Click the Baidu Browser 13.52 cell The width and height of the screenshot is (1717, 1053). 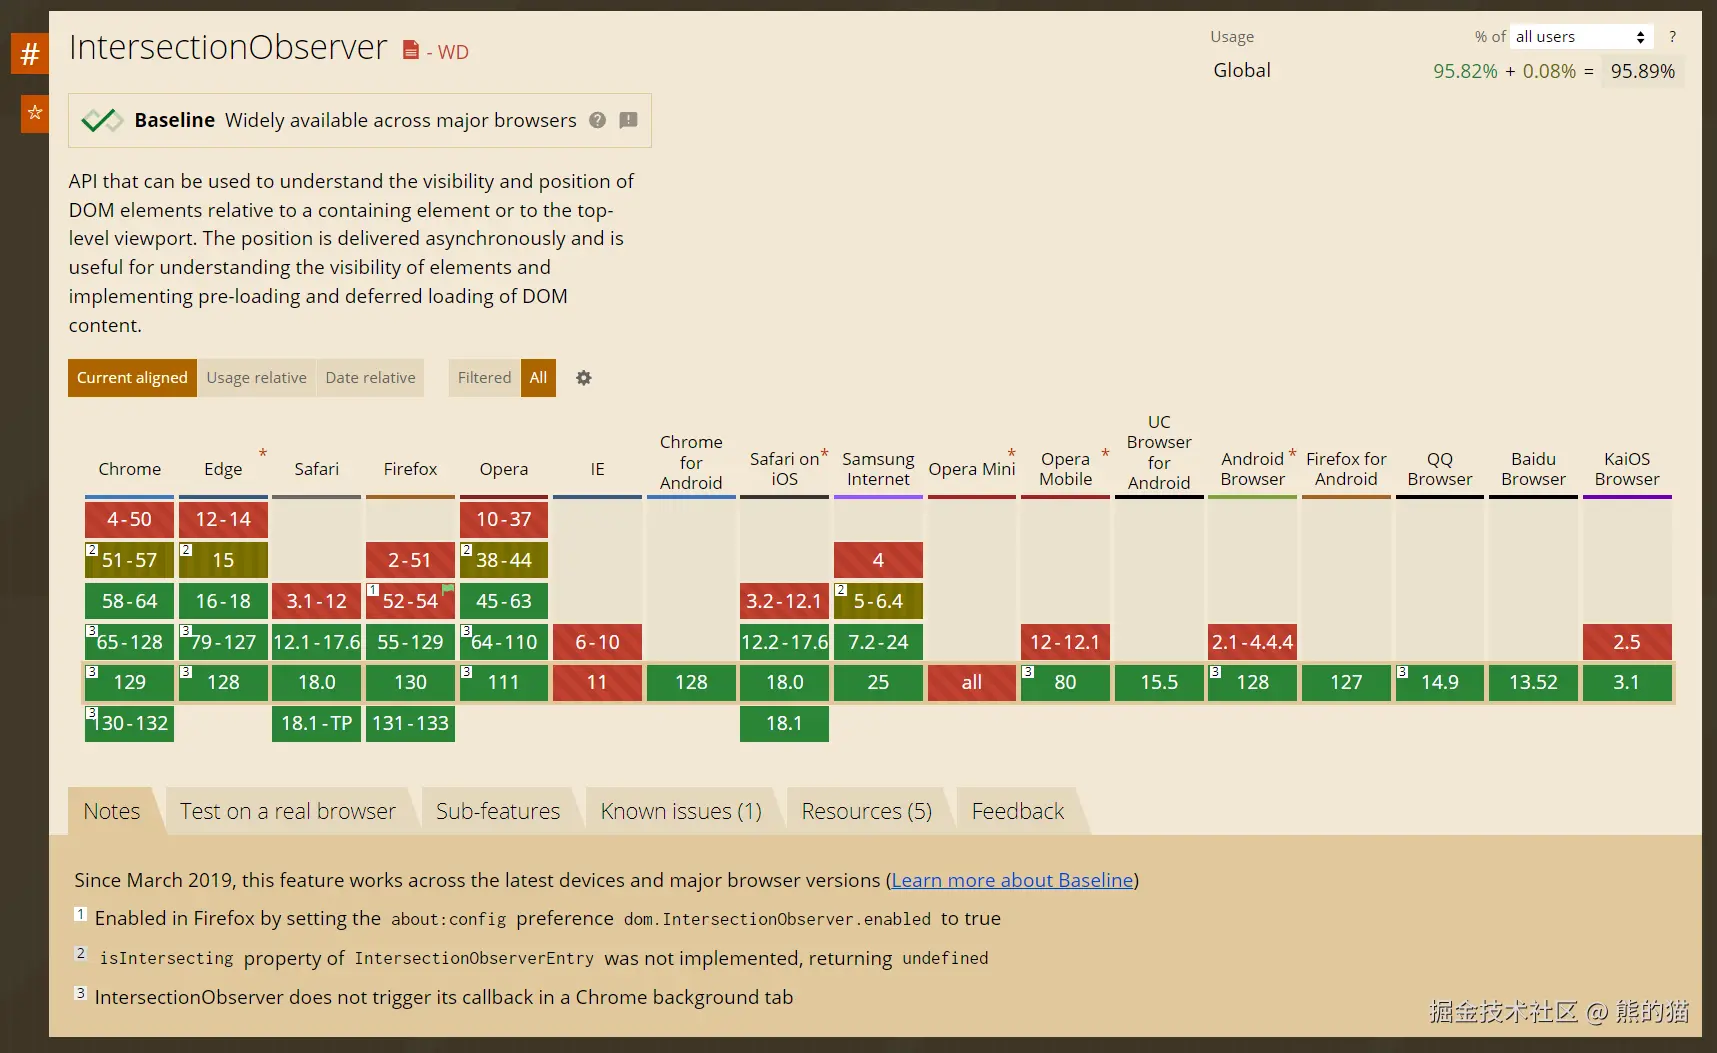tap(1533, 682)
